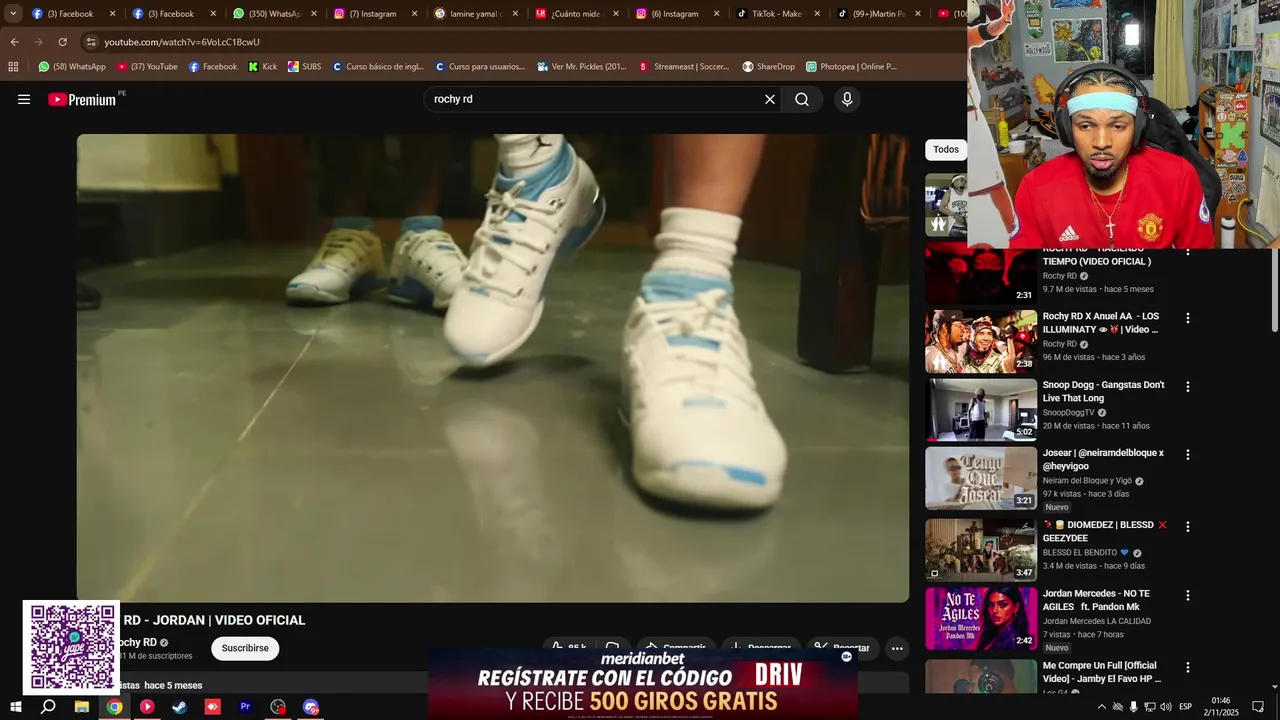Open the DIOMEDEZ BLESSD thumbnail

click(981, 549)
